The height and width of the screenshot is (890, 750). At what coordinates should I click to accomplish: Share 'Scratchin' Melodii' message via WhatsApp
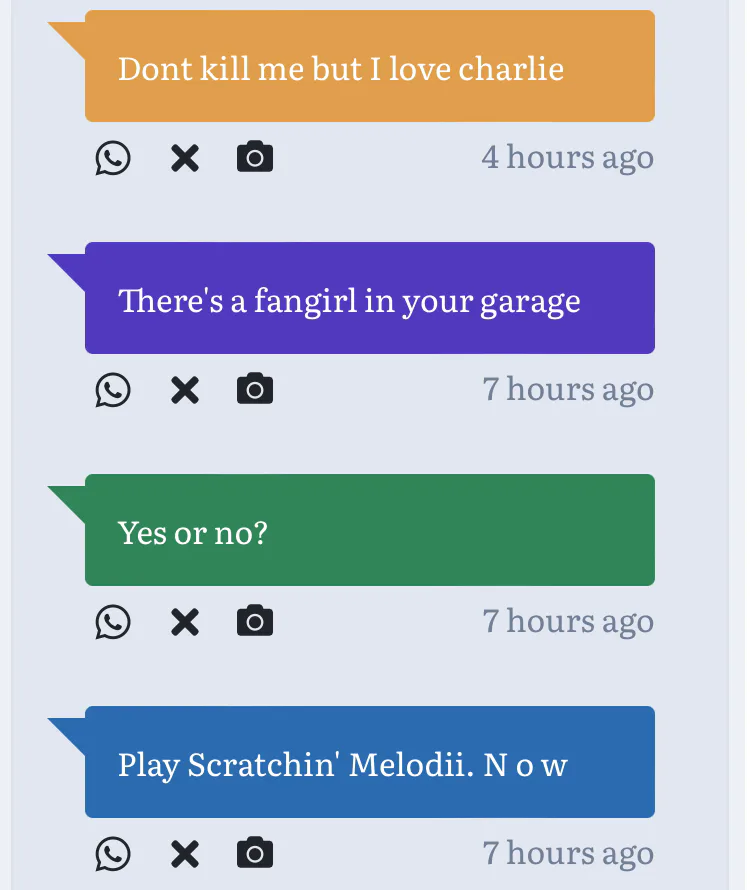point(113,854)
